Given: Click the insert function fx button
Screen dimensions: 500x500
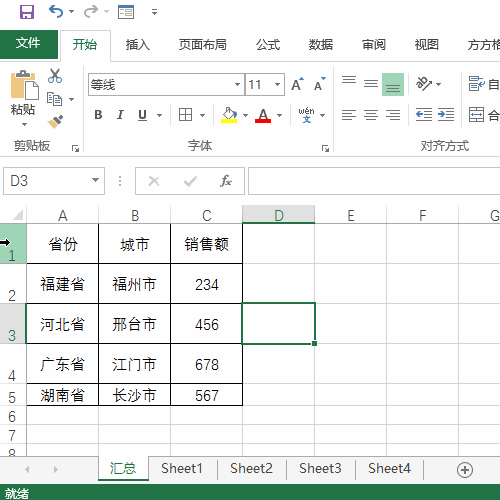Looking at the screenshot, I should click(226, 181).
